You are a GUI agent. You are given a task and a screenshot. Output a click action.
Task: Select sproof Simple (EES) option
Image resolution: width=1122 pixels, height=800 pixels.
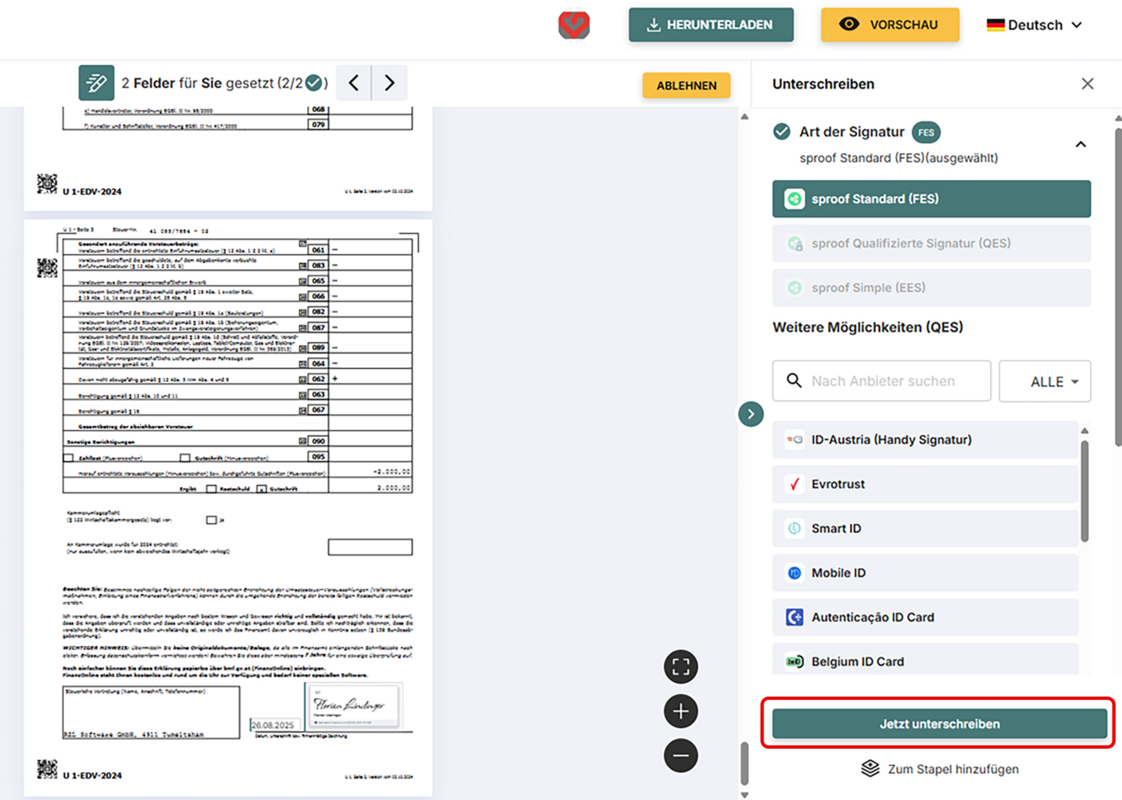click(931, 287)
